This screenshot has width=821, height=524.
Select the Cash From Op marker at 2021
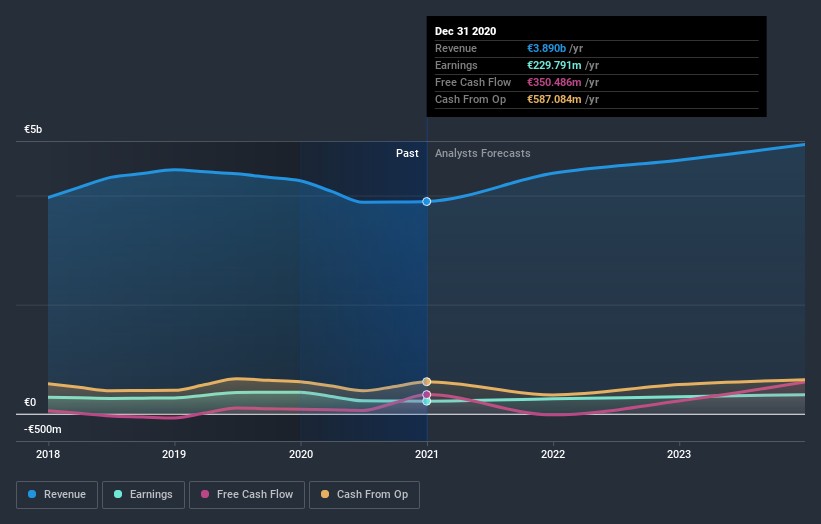pyautogui.click(x=427, y=382)
